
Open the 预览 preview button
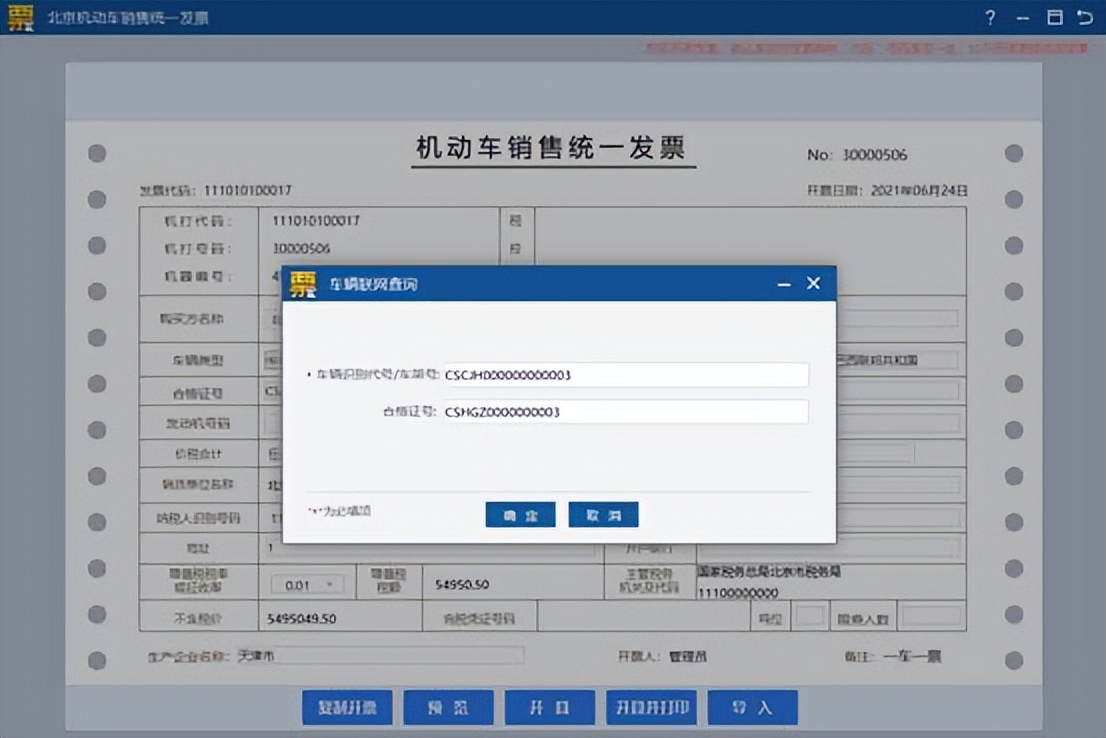pyautogui.click(x=448, y=707)
